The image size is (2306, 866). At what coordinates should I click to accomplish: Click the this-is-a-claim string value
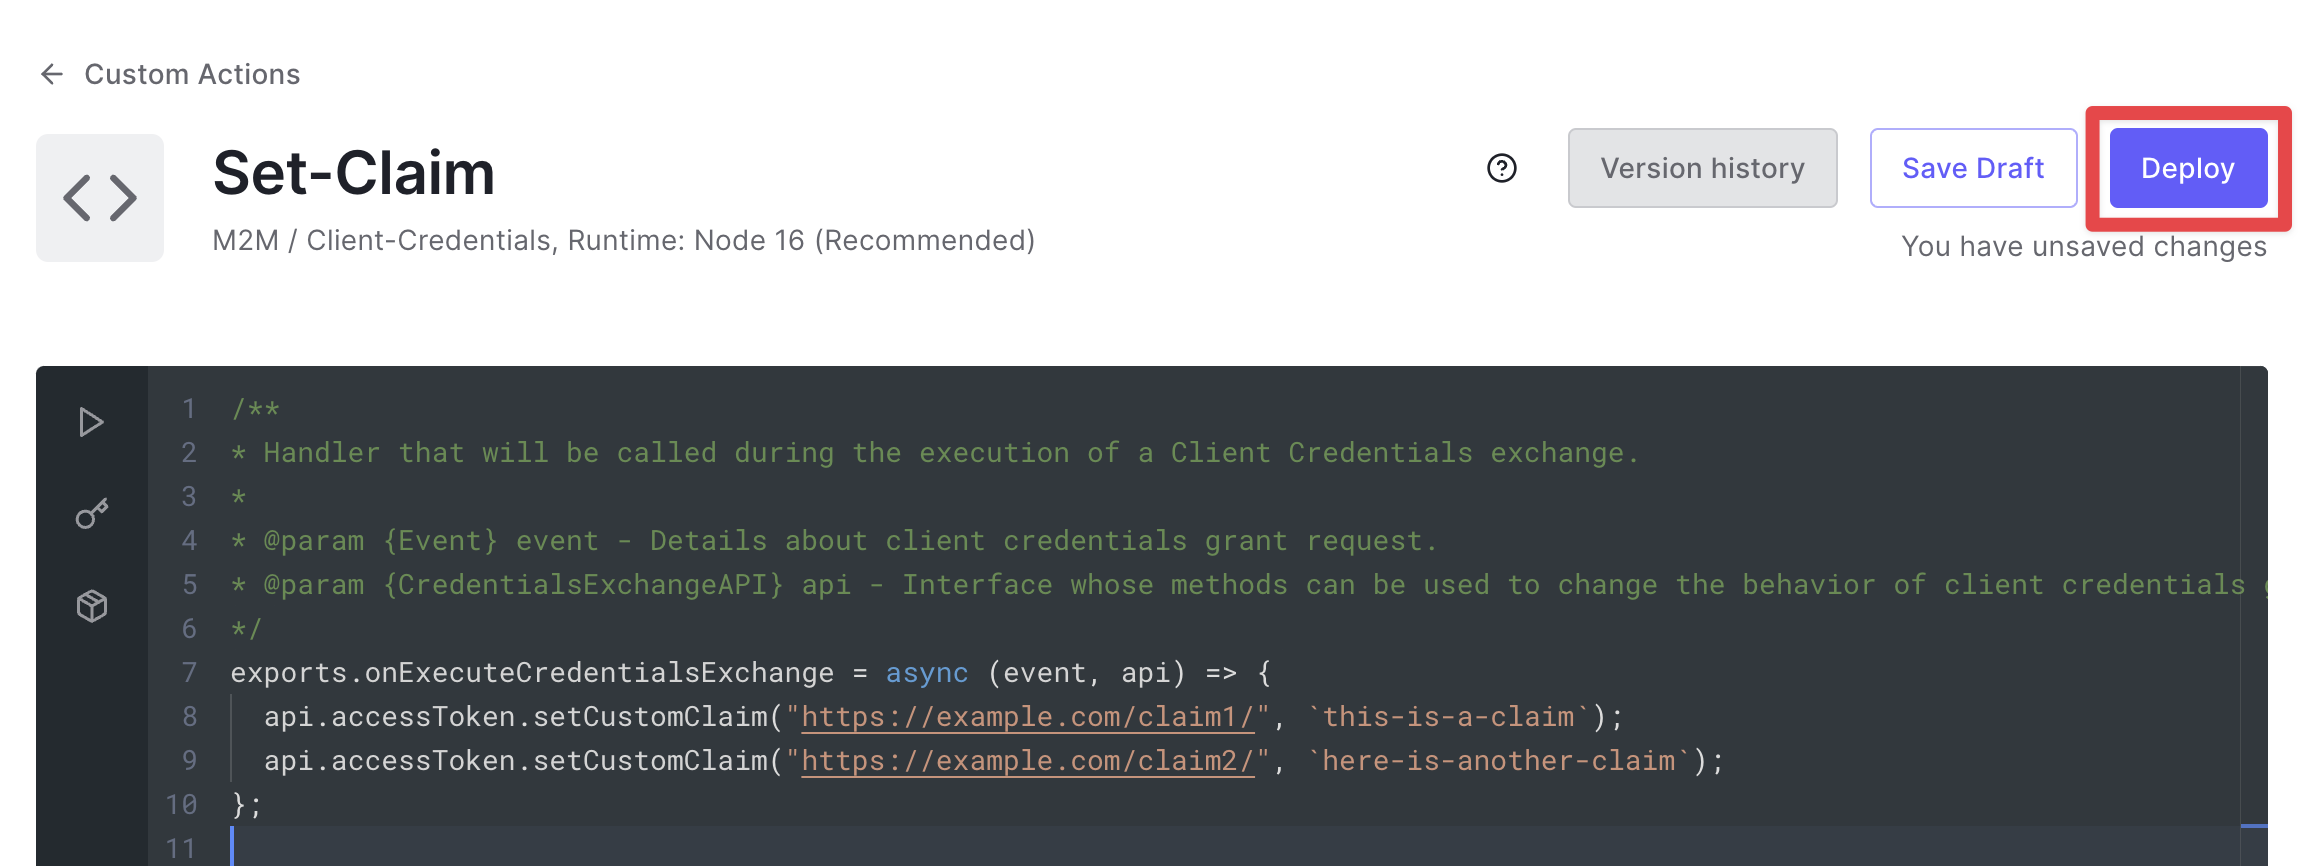coord(1448,717)
